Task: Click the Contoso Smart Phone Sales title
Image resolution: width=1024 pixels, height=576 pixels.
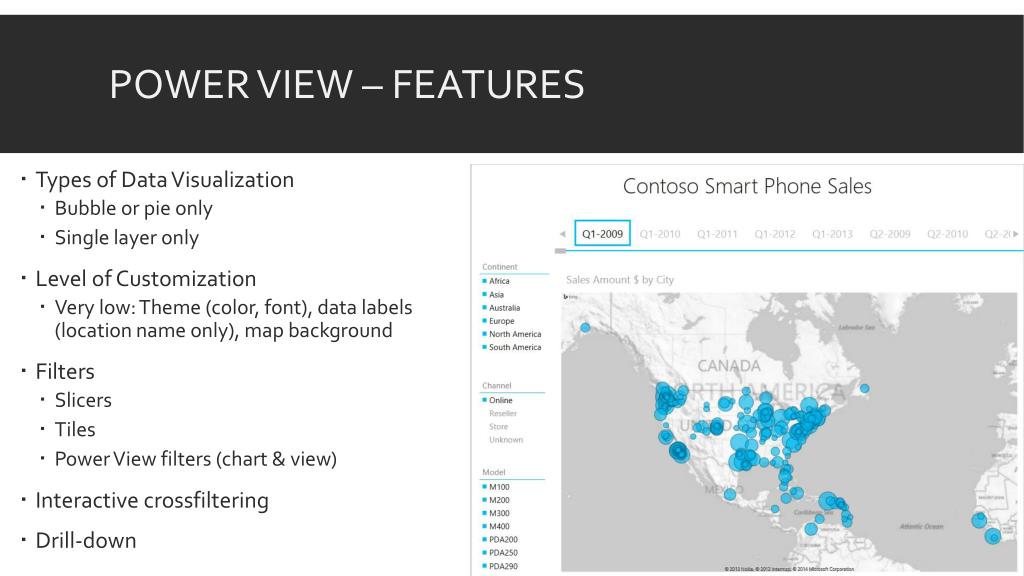Action: pyautogui.click(x=747, y=186)
